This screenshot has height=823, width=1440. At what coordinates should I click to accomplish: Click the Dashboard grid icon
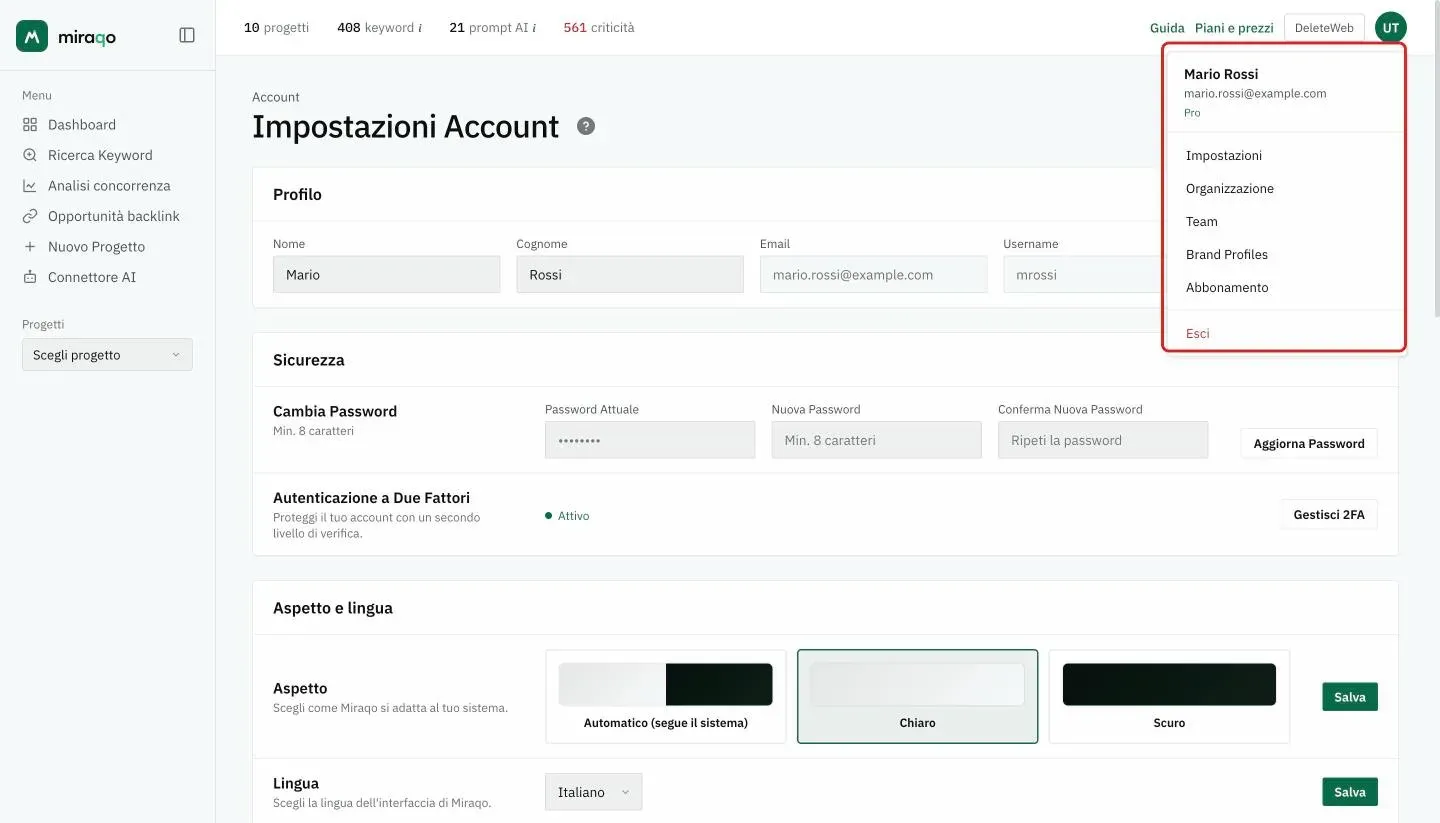click(30, 125)
